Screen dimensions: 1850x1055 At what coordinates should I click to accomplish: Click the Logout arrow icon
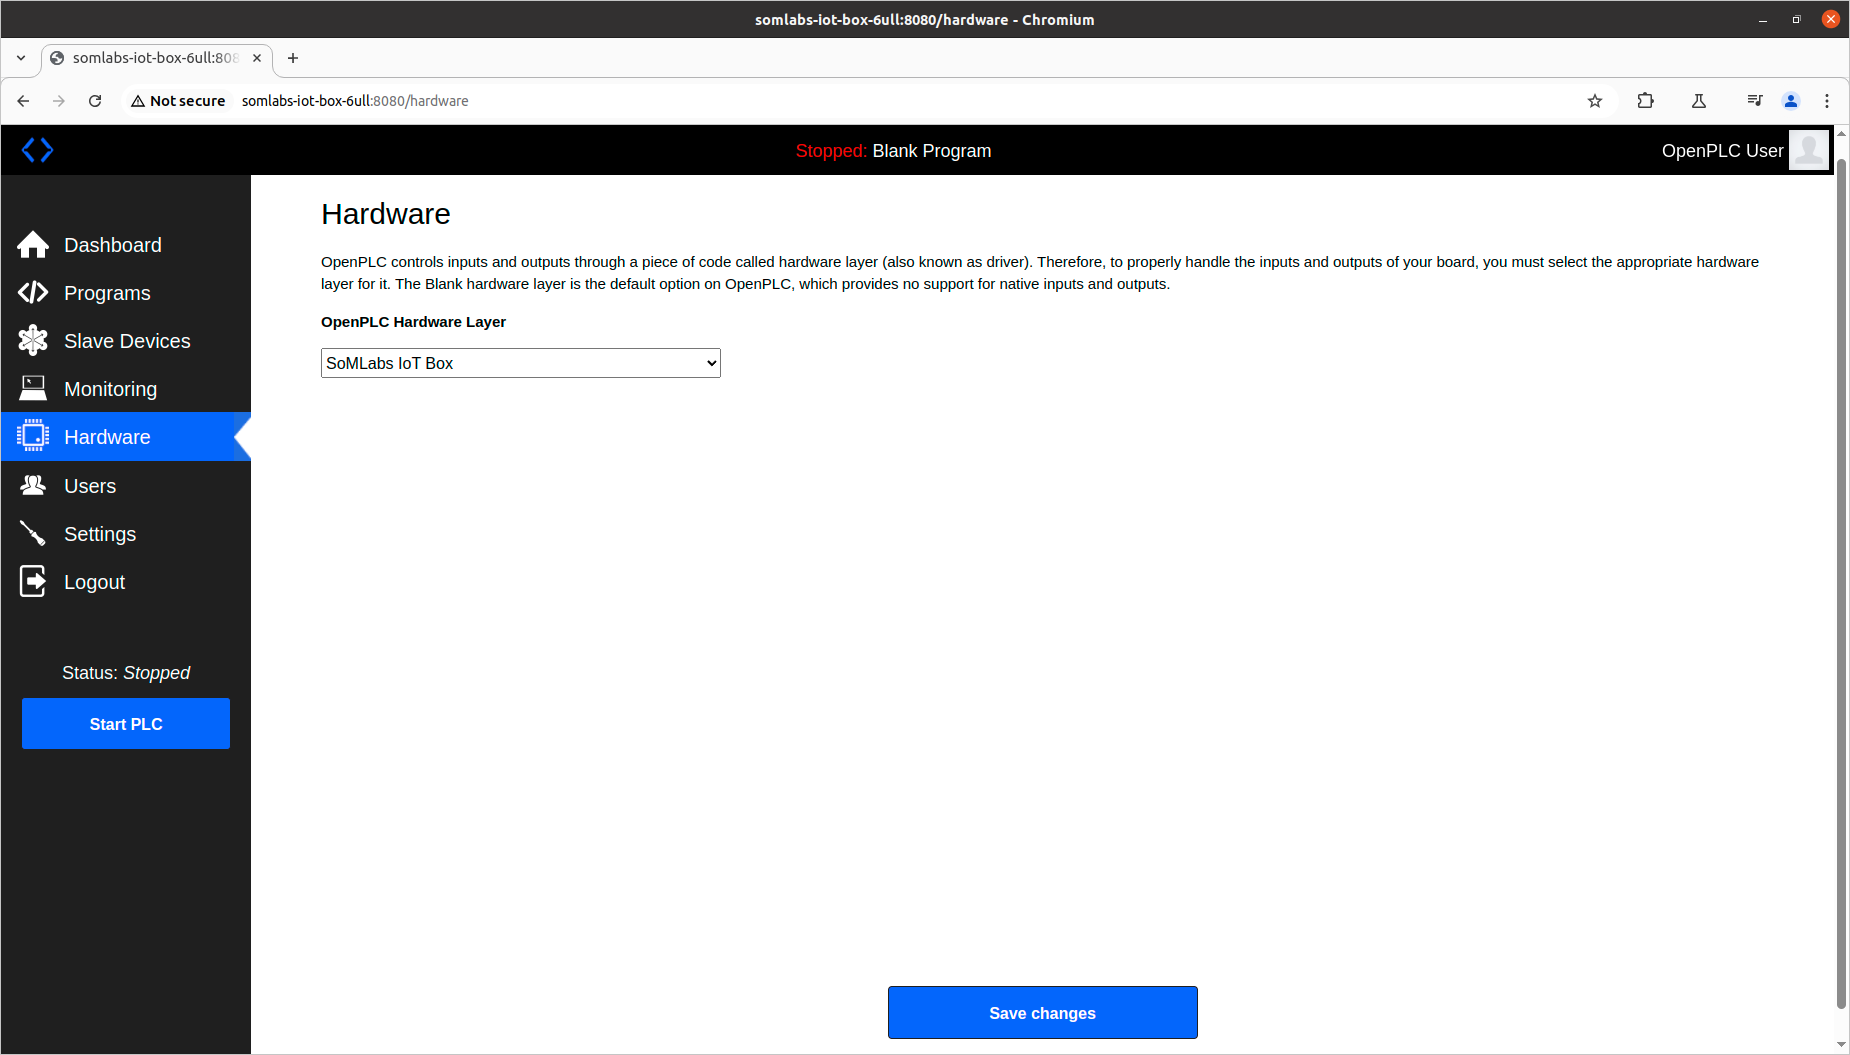[33, 581]
